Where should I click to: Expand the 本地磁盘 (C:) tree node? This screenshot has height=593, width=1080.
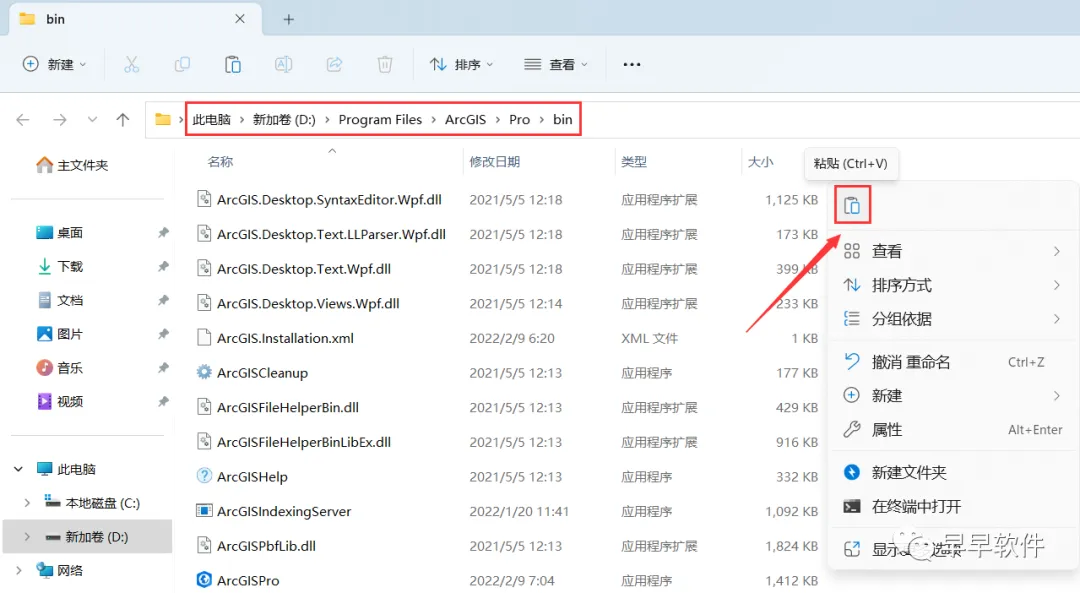tap(27, 503)
